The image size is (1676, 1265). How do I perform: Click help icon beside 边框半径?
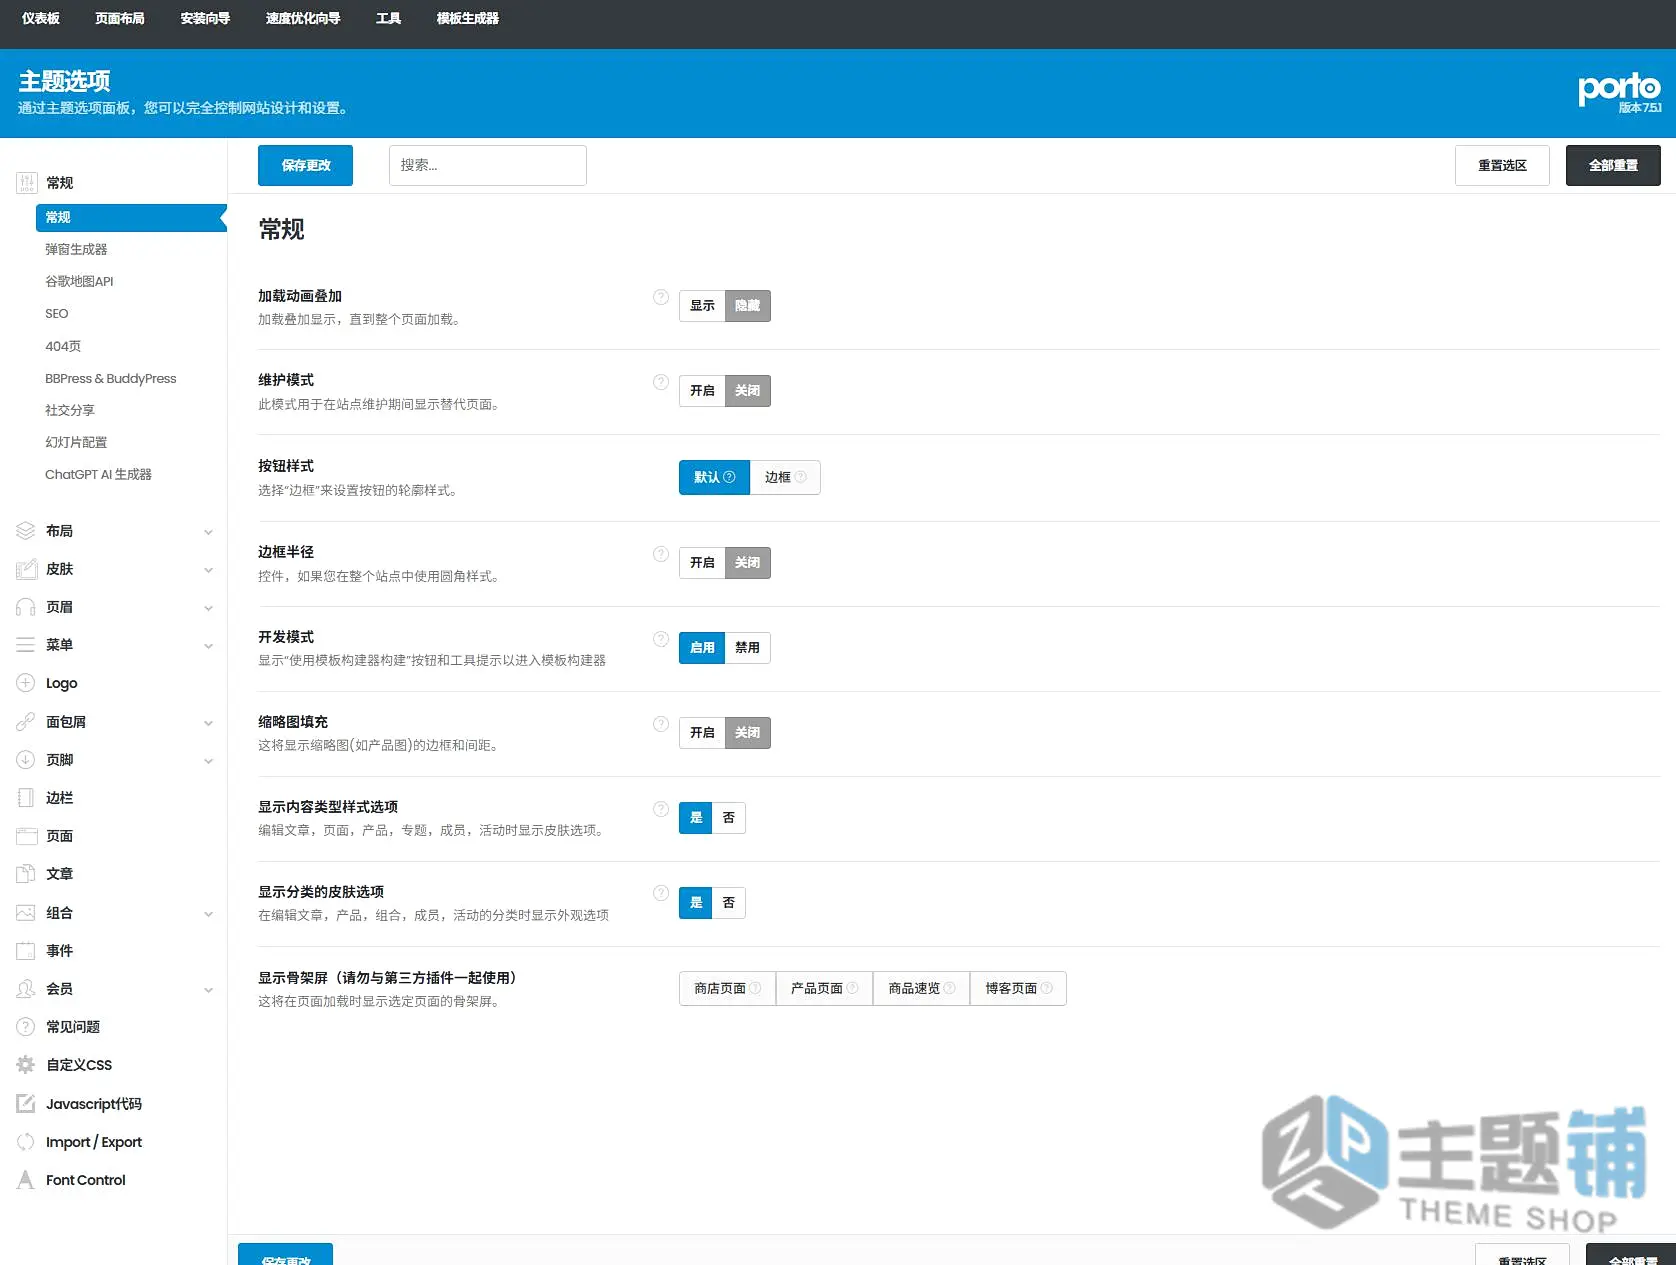pos(661,554)
